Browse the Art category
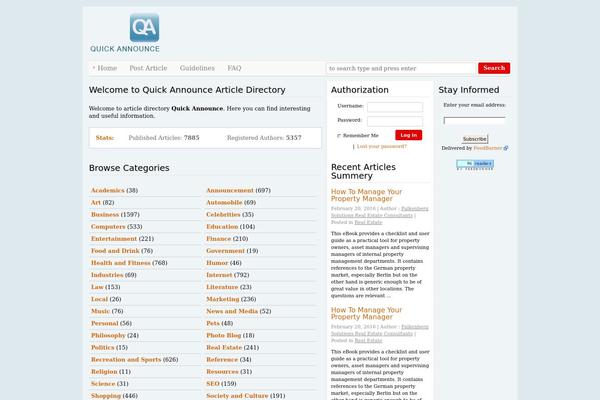The image size is (600, 400). pos(96,202)
